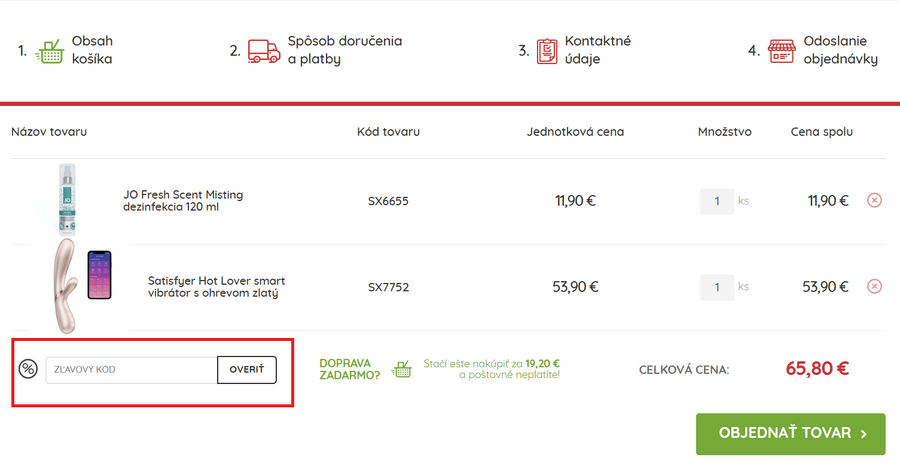The image size is (900, 475).
Task: Click the delivery truck icon in step 2
Action: click(263, 50)
